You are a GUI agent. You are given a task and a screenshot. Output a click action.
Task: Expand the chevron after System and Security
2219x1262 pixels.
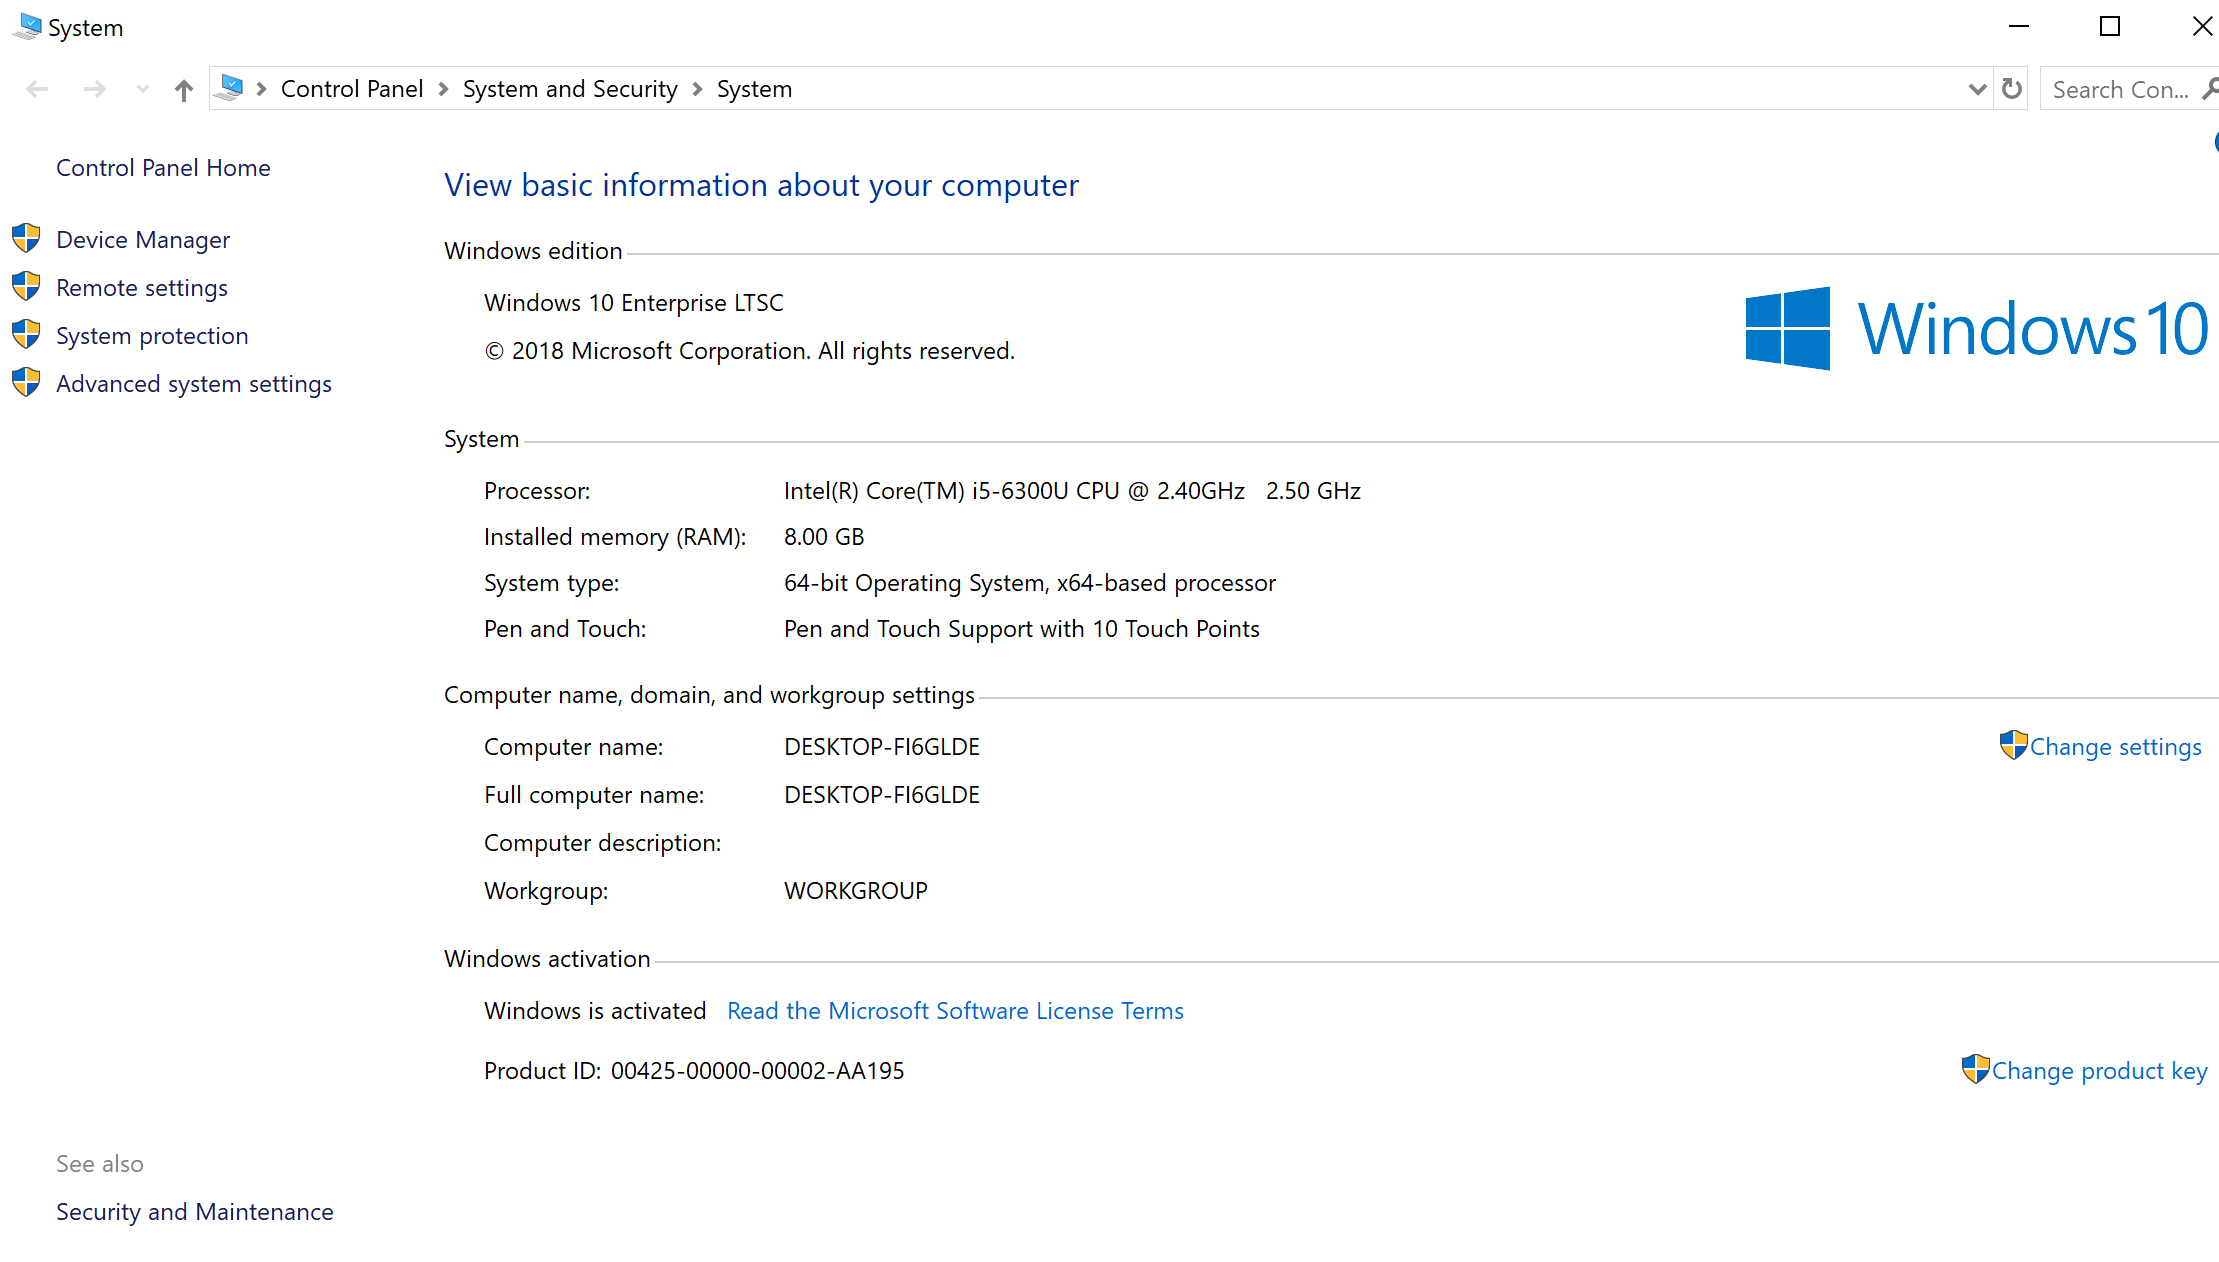pyautogui.click(x=697, y=89)
